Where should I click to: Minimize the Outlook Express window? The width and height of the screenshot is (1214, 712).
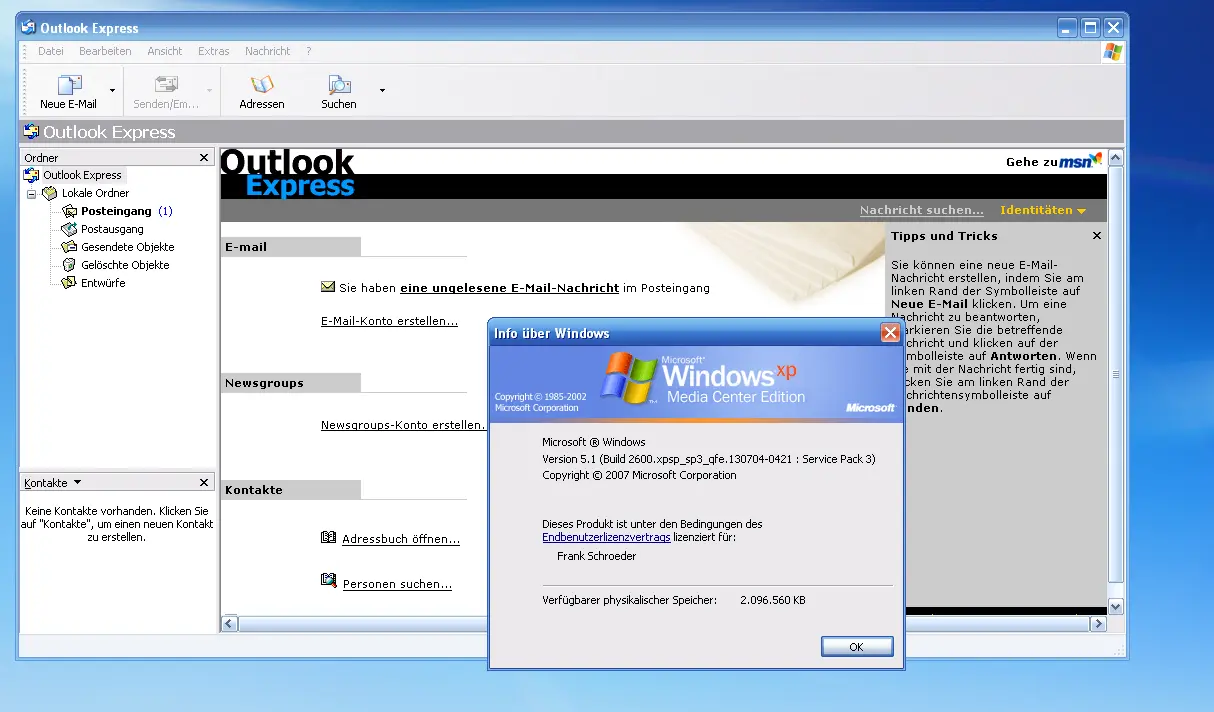point(1068,28)
